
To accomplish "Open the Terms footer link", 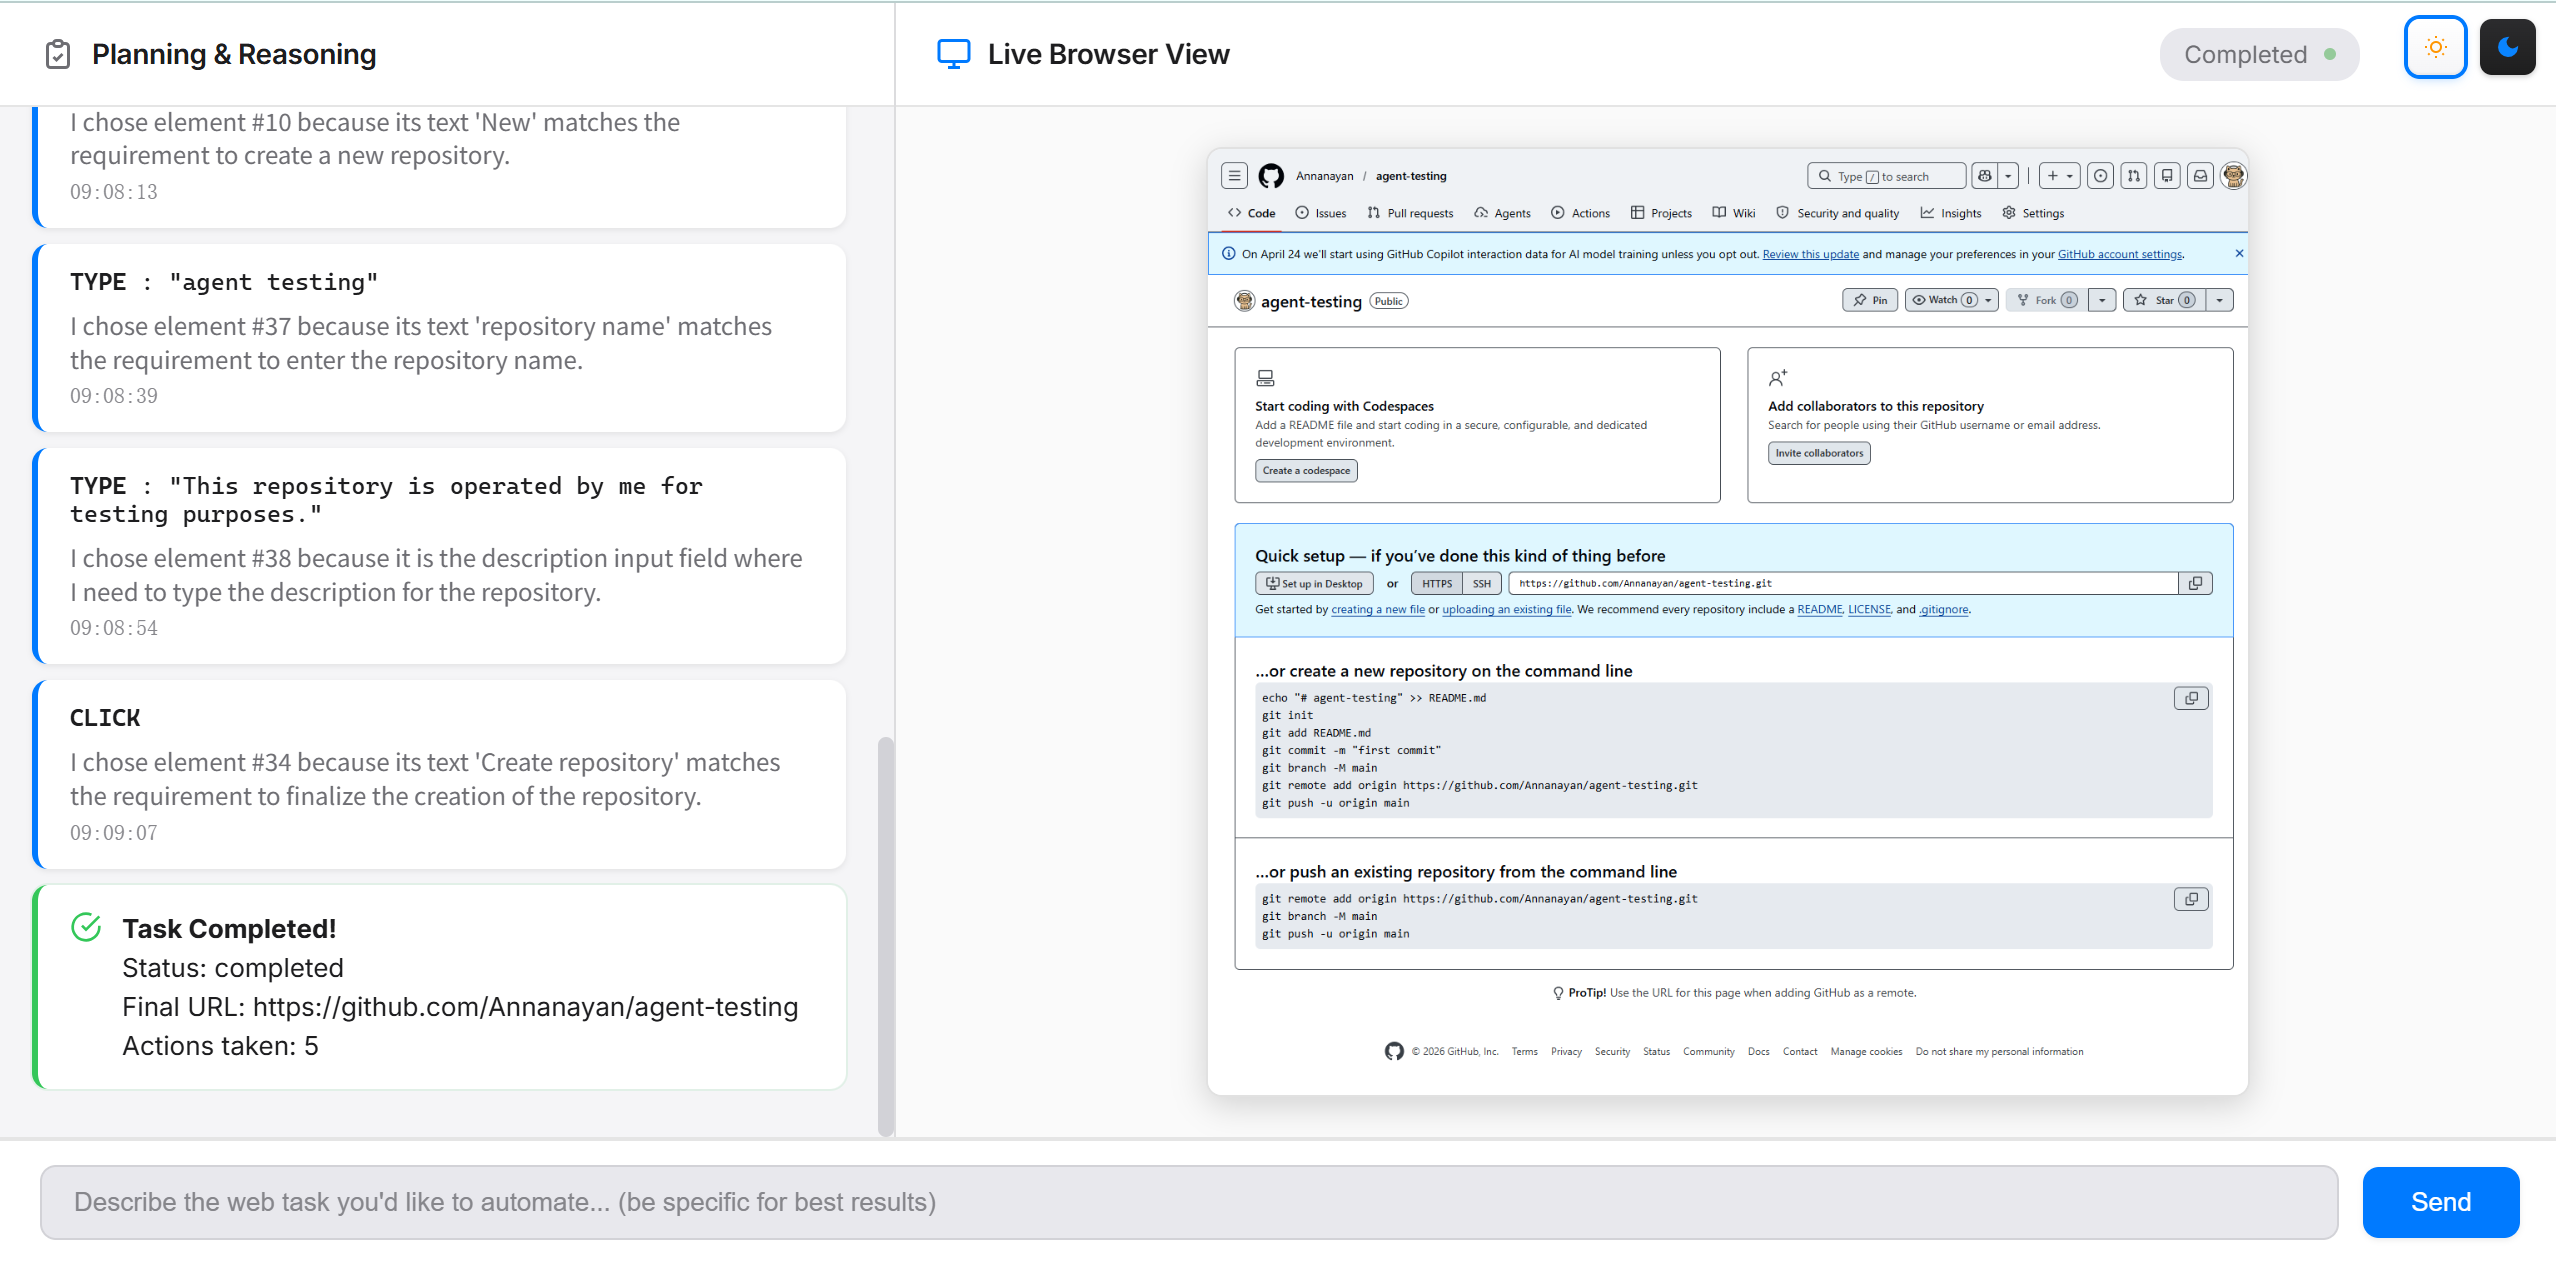I will pos(1524,1052).
